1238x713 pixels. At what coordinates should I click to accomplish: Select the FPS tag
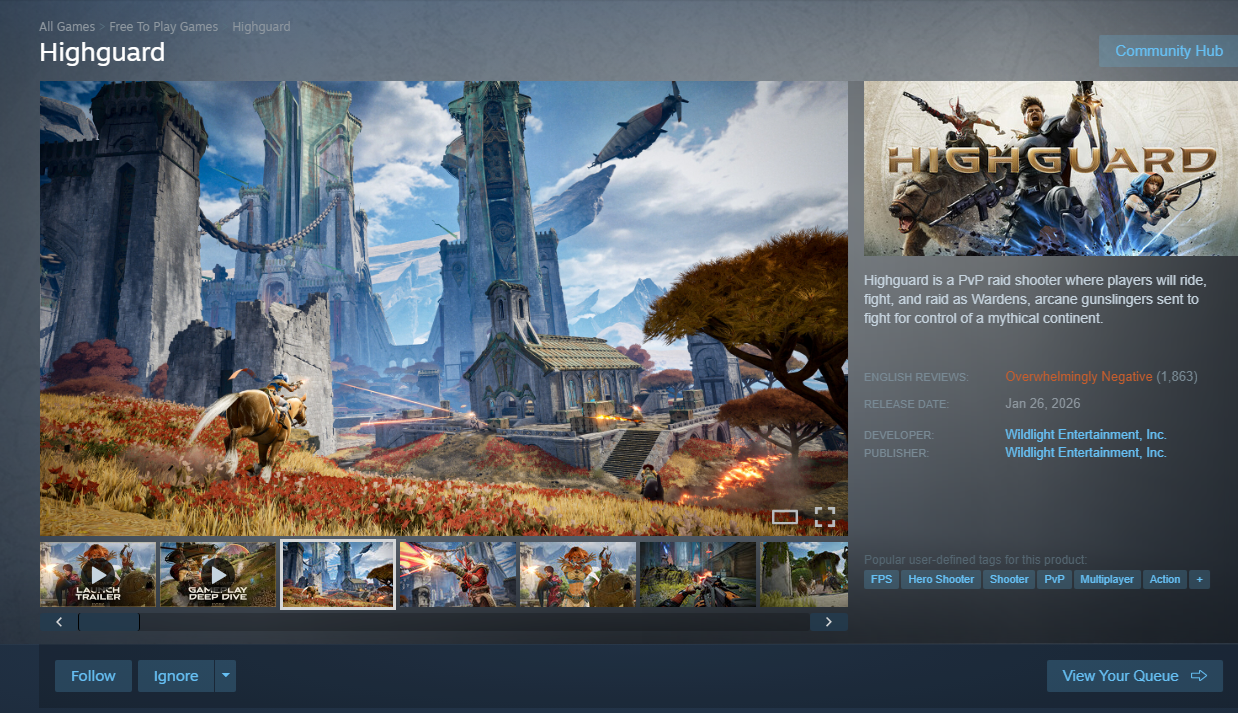point(881,579)
